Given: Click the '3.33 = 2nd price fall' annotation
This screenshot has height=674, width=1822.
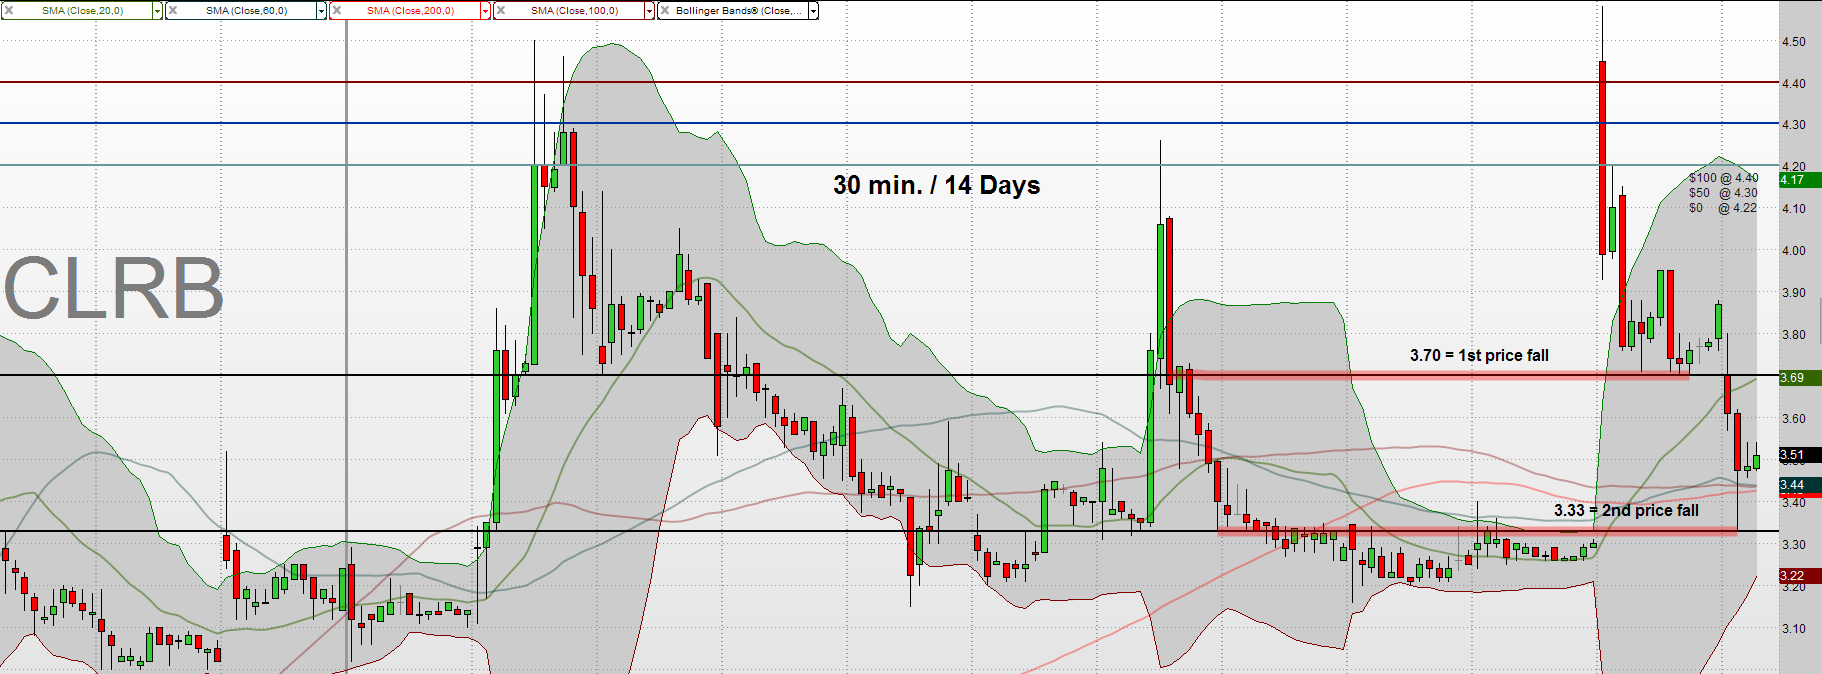Looking at the screenshot, I should point(1626,510).
